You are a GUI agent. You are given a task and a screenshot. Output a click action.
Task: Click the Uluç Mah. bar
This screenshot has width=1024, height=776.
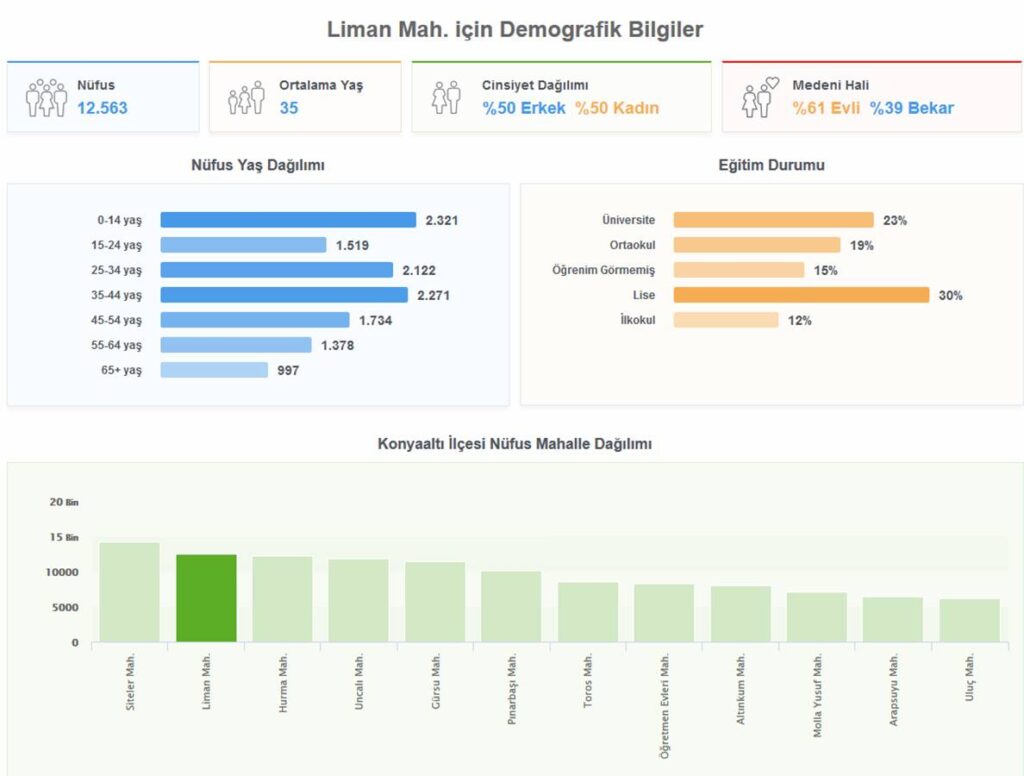(969, 620)
